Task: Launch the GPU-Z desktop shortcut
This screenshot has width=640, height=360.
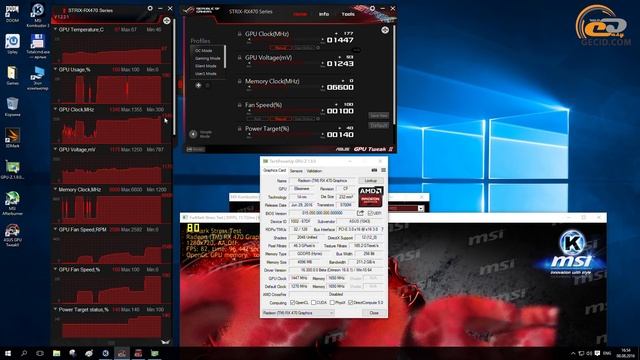Action: [12, 170]
